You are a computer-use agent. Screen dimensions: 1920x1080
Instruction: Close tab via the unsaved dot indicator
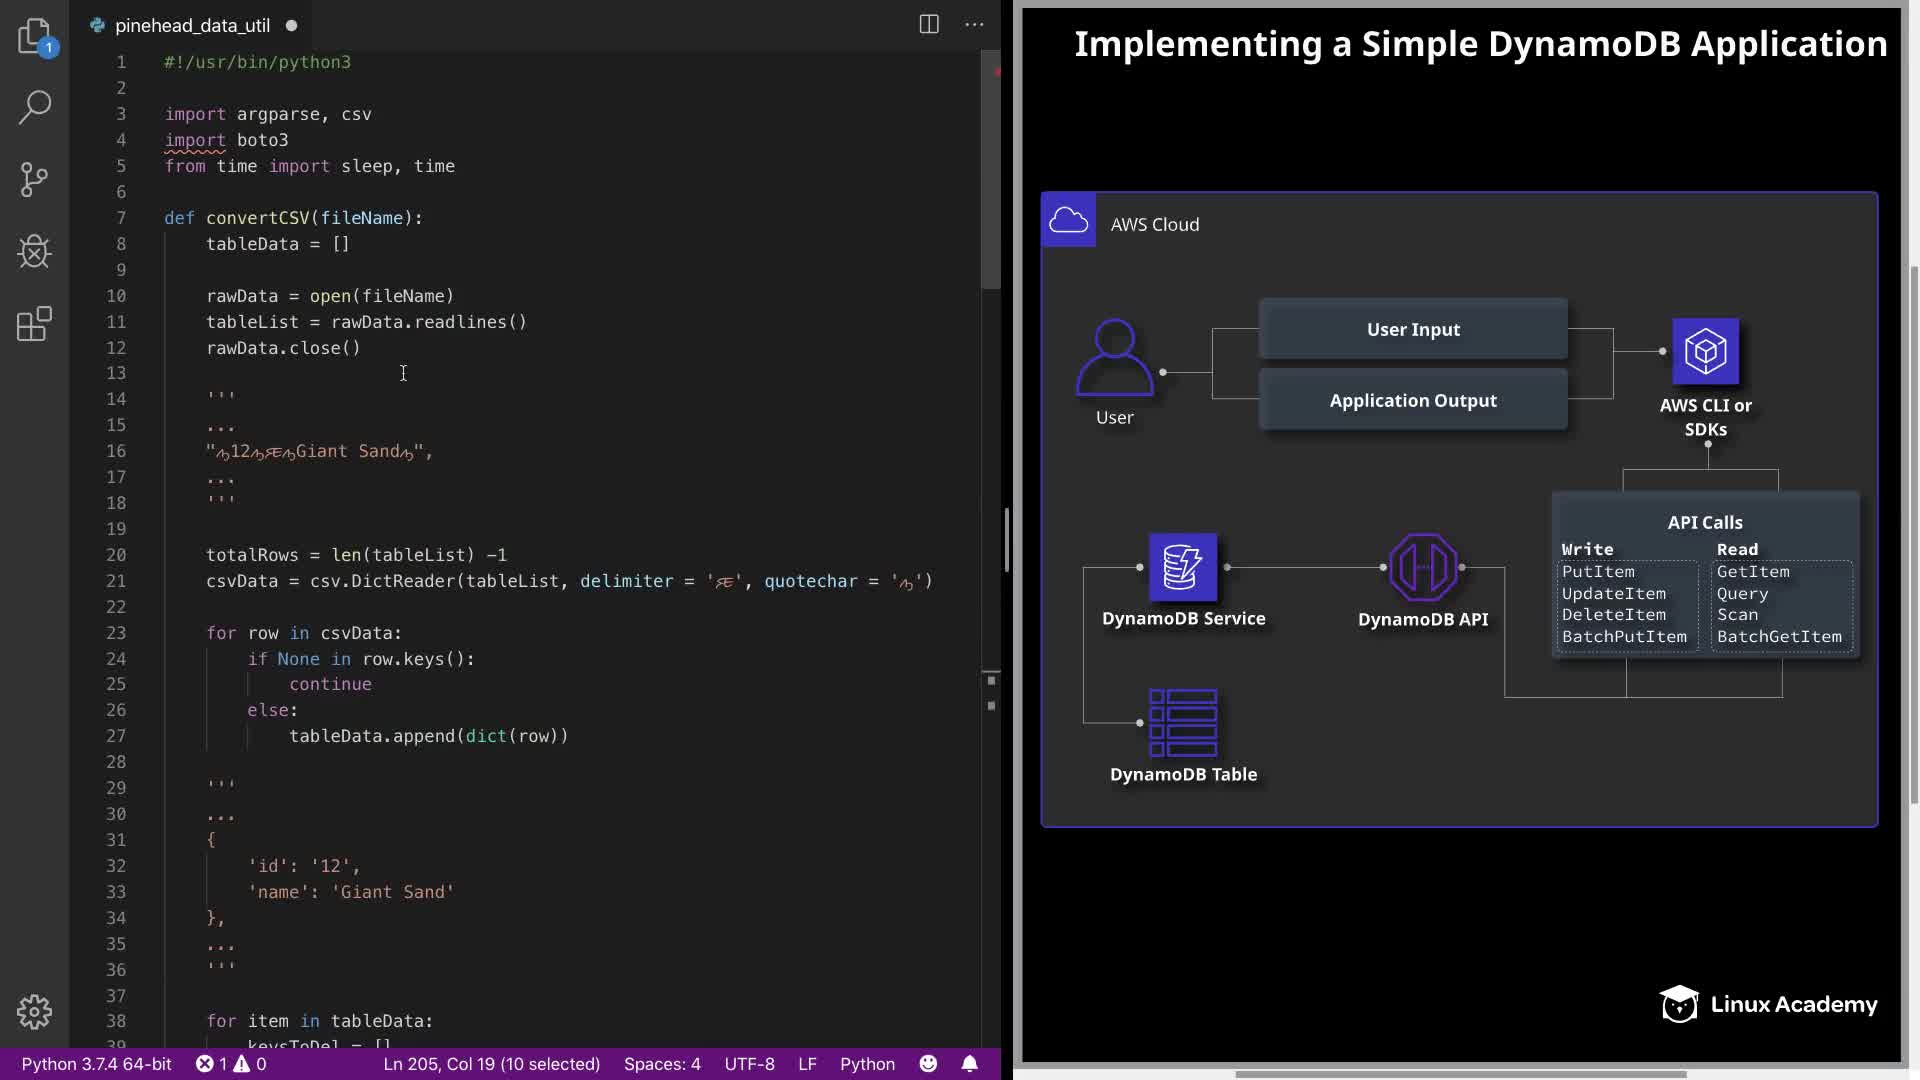tap(291, 26)
